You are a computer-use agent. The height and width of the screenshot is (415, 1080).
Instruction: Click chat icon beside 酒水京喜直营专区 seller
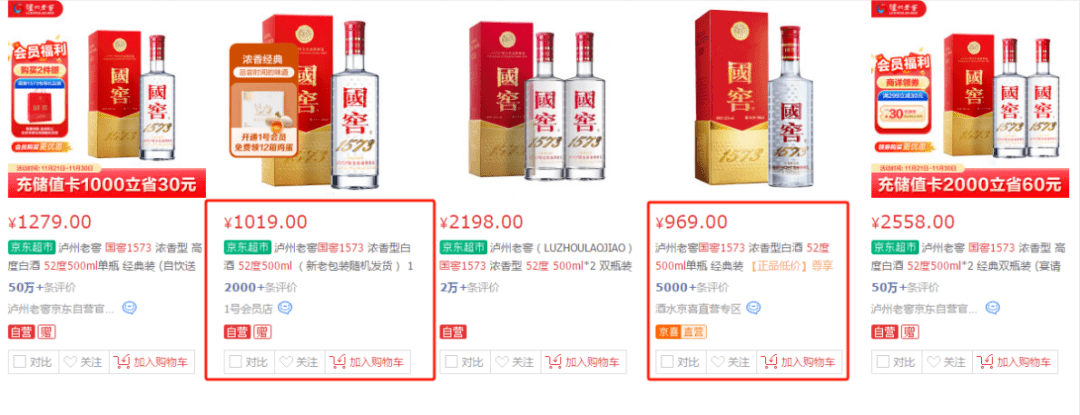click(x=754, y=308)
